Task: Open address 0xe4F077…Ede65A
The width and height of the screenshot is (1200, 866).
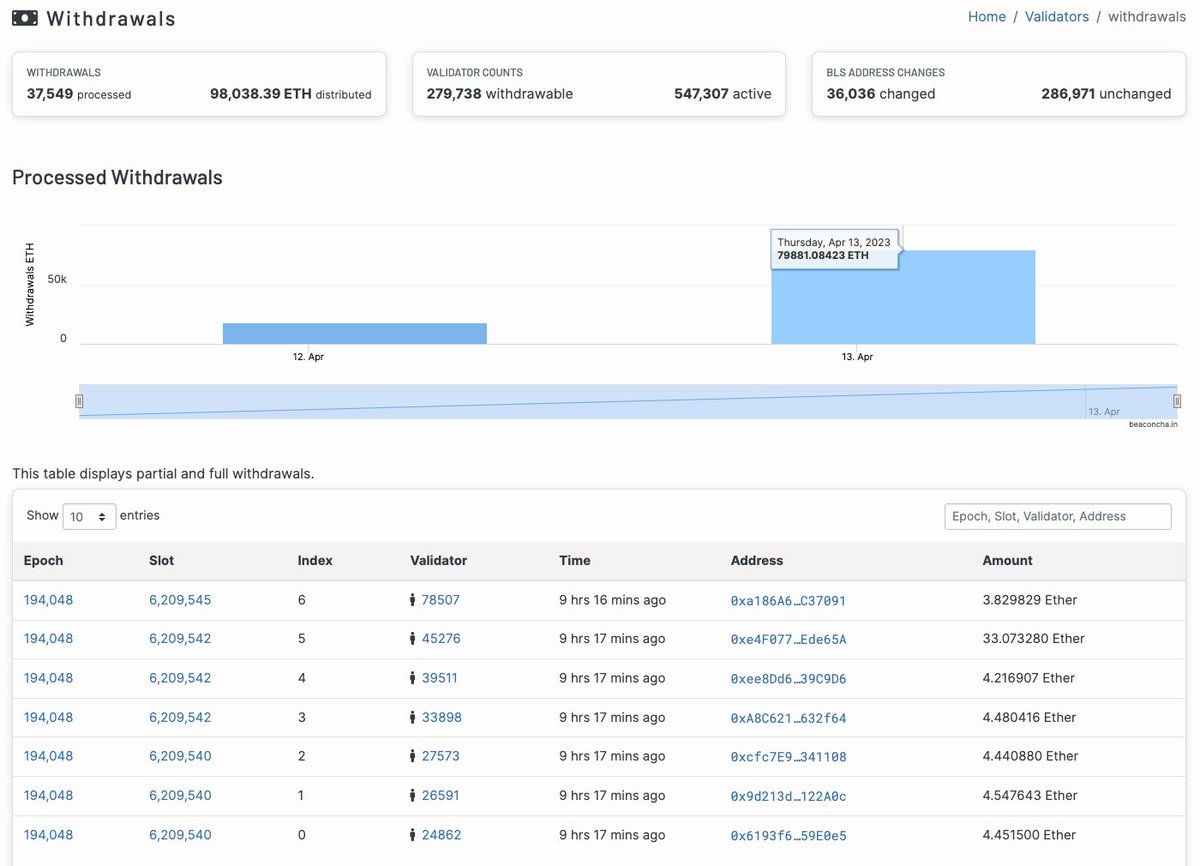Action: click(x=789, y=639)
